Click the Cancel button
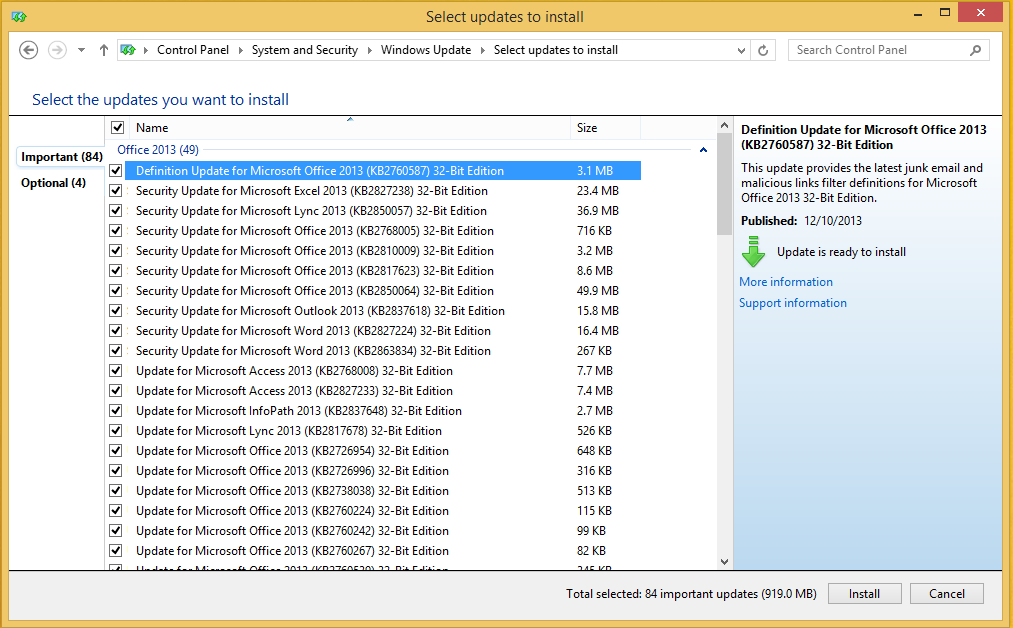The image size is (1013, 628). 946,594
